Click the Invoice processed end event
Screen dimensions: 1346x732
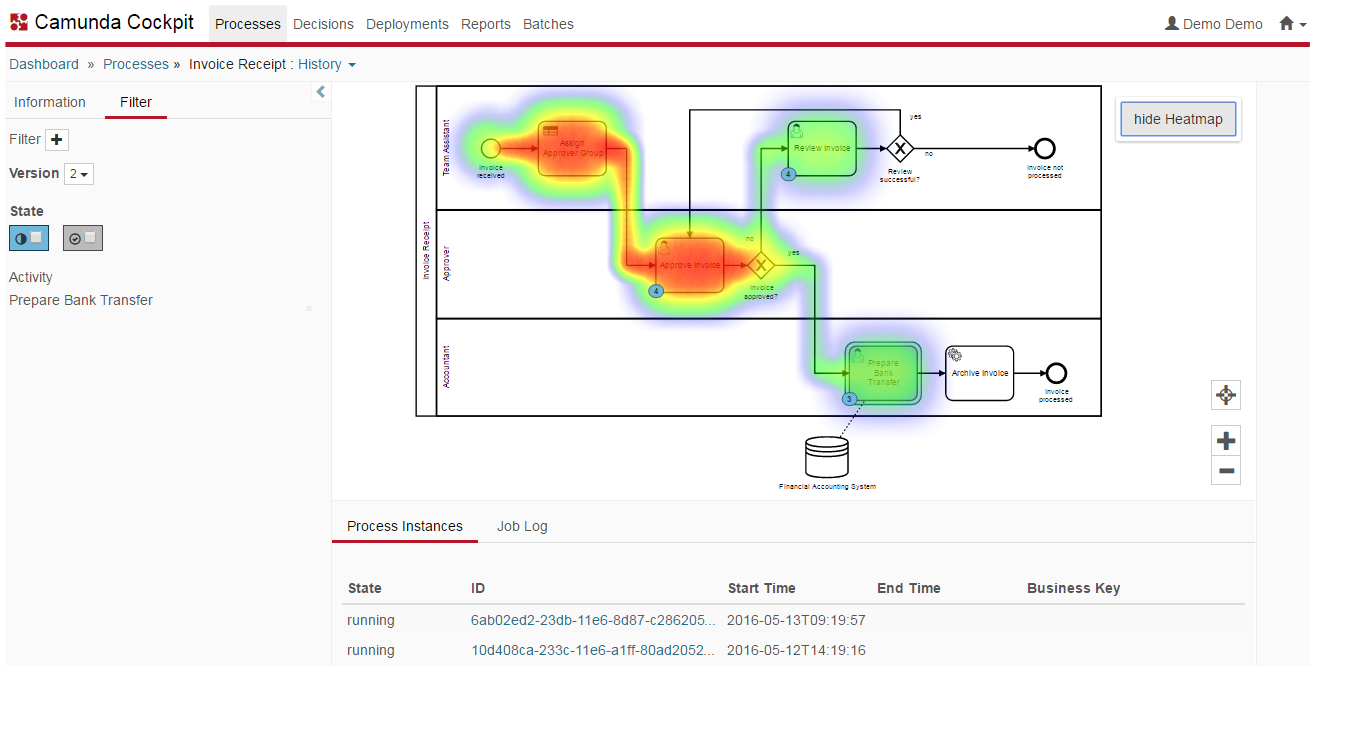pos(1055,373)
